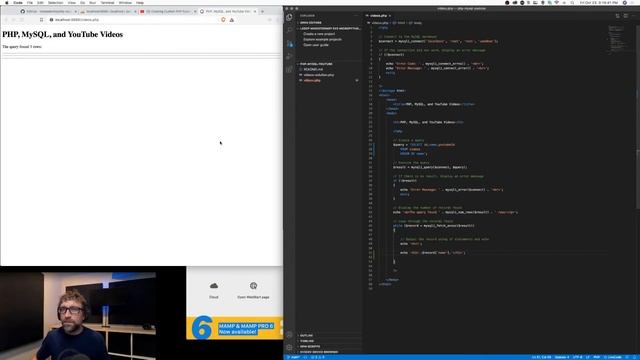Open the Extensions view in activity bar
Viewport: 640px width, 360px height.
(289, 70)
